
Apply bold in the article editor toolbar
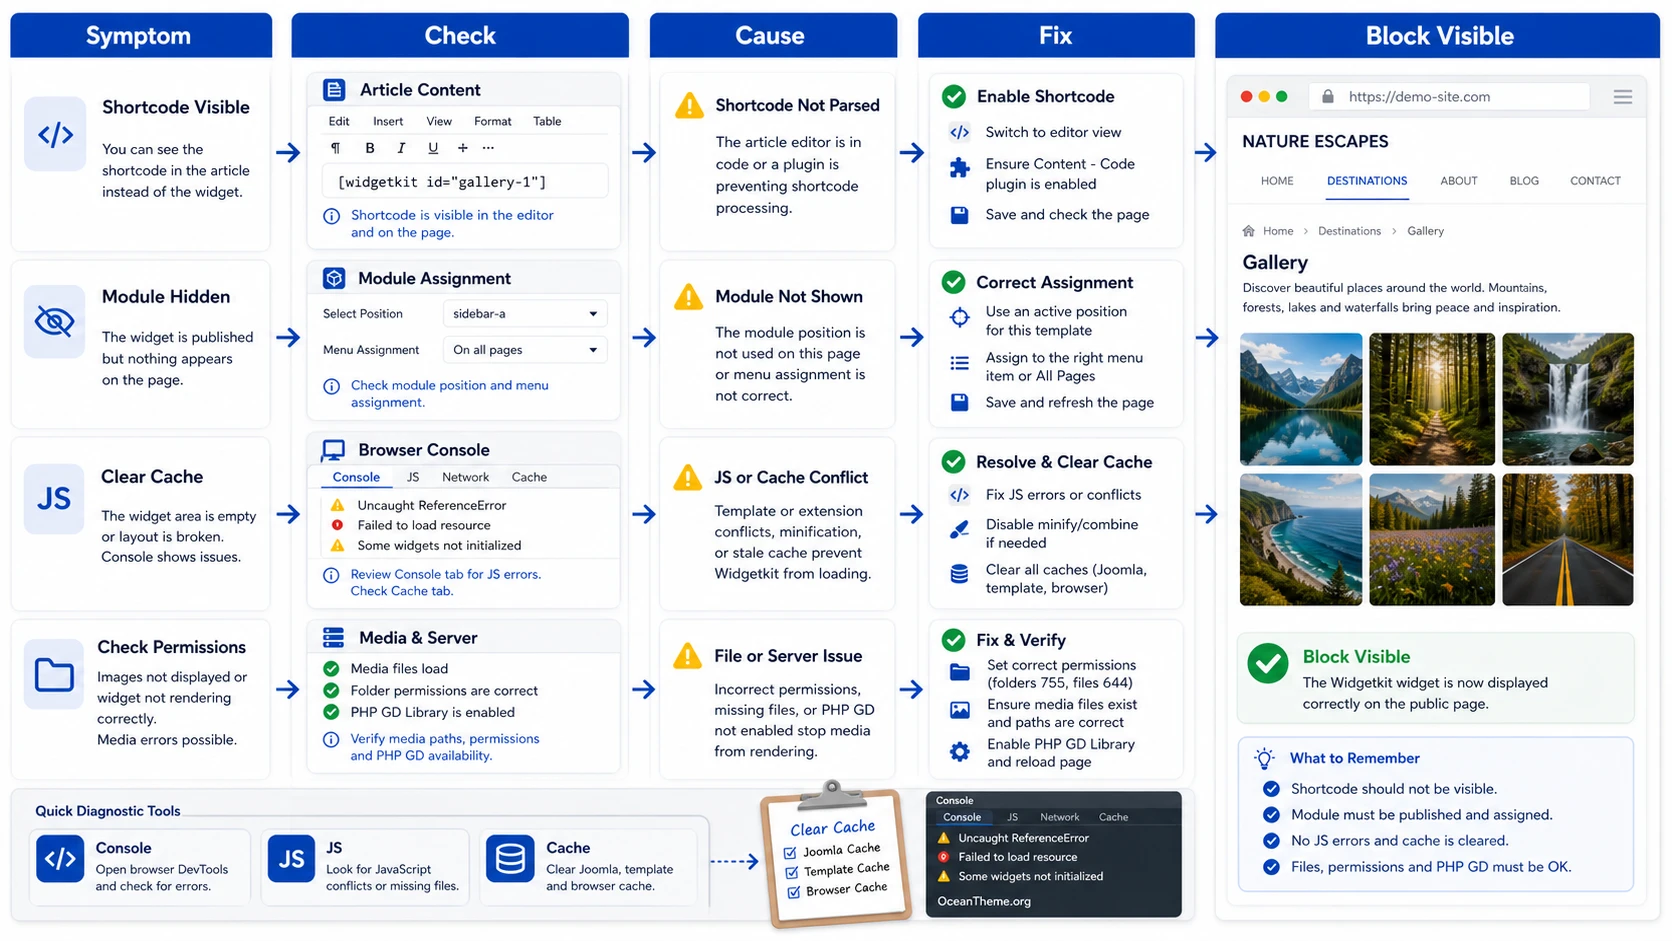click(x=370, y=148)
